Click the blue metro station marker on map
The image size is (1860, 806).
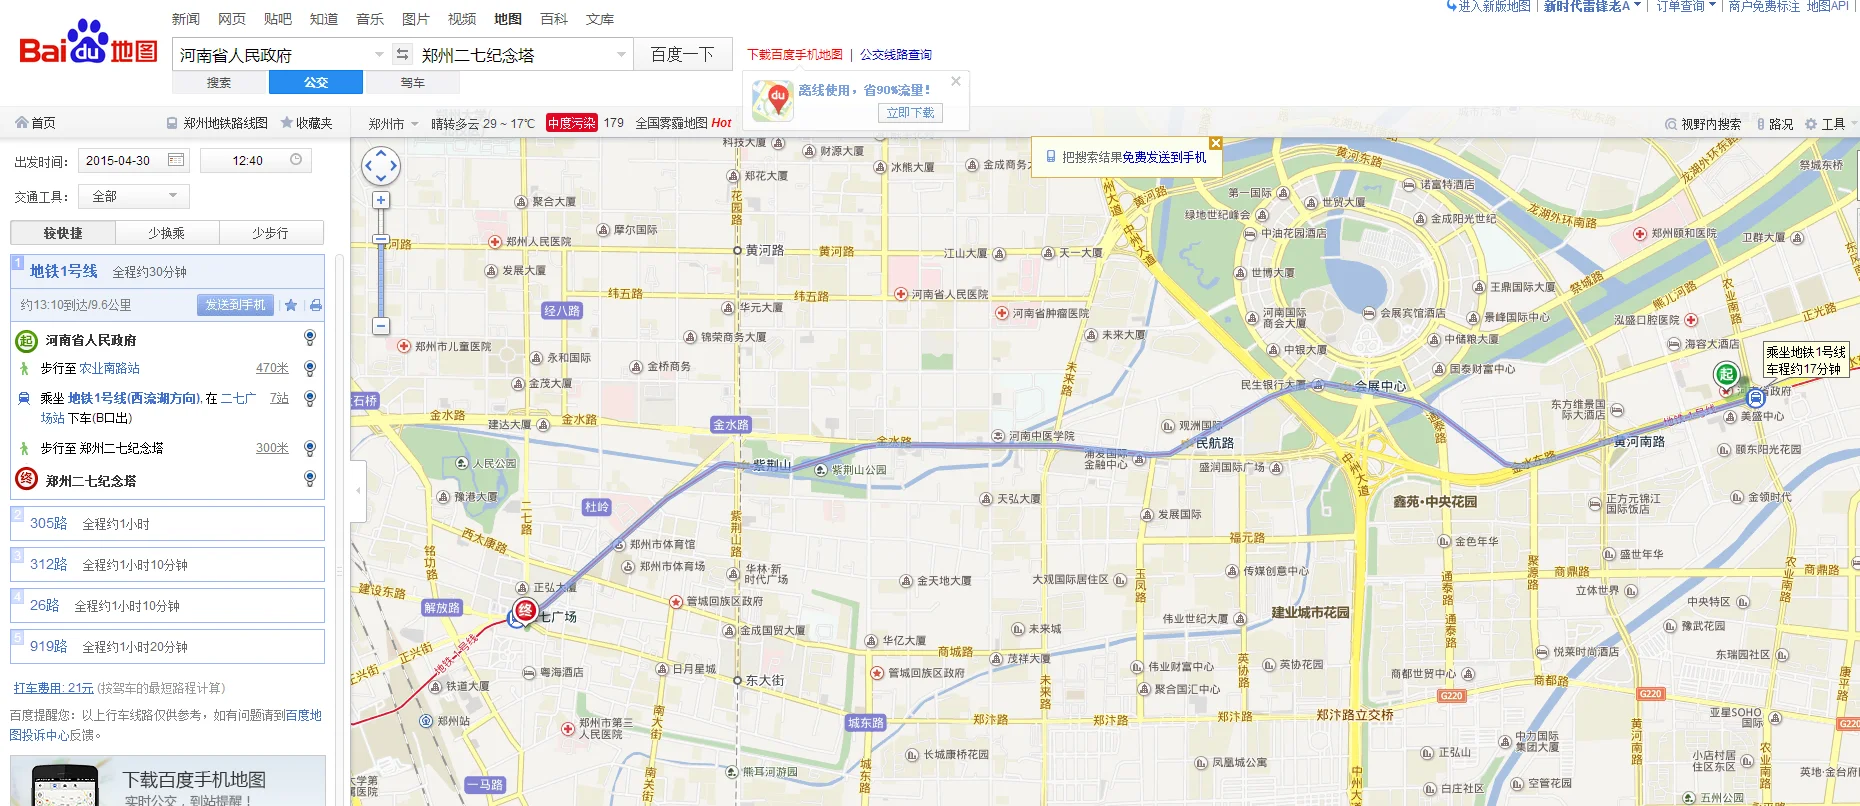click(1755, 397)
